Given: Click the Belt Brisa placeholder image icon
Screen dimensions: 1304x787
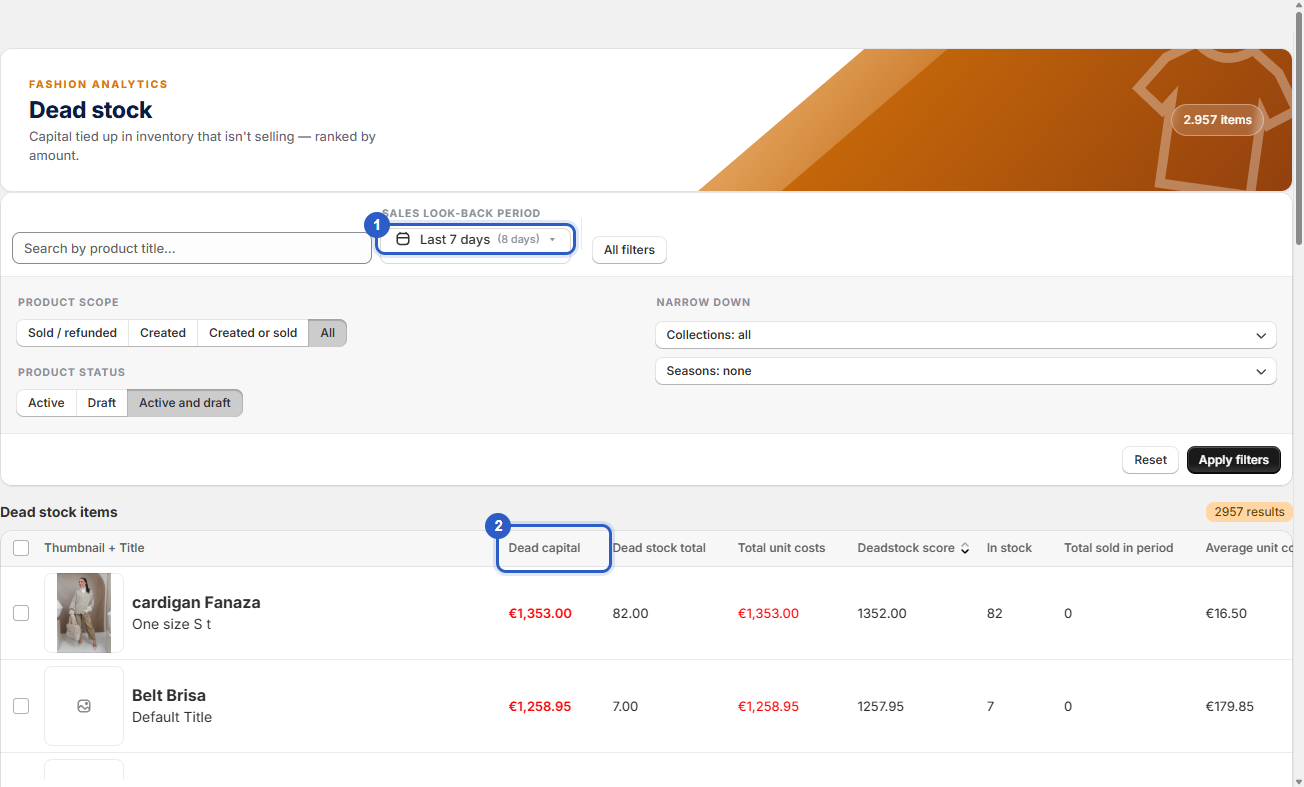Looking at the screenshot, I should tap(84, 706).
